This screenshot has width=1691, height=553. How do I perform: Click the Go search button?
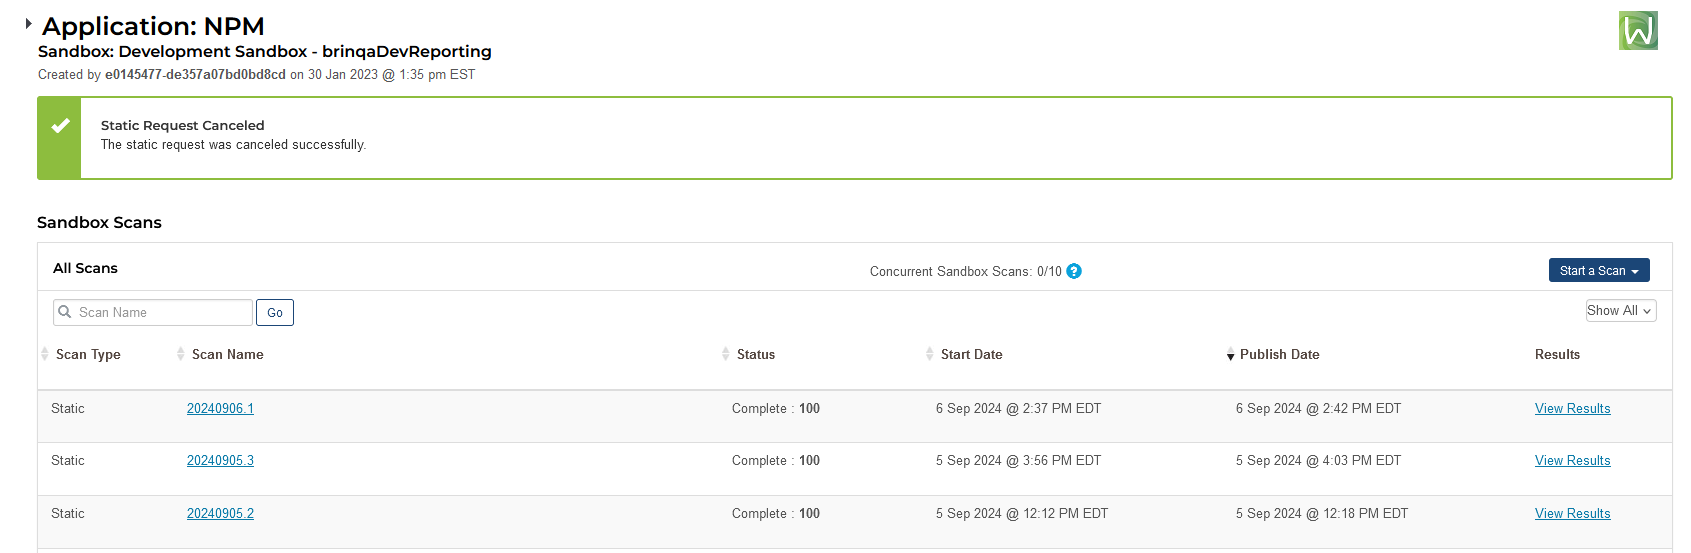click(x=275, y=312)
